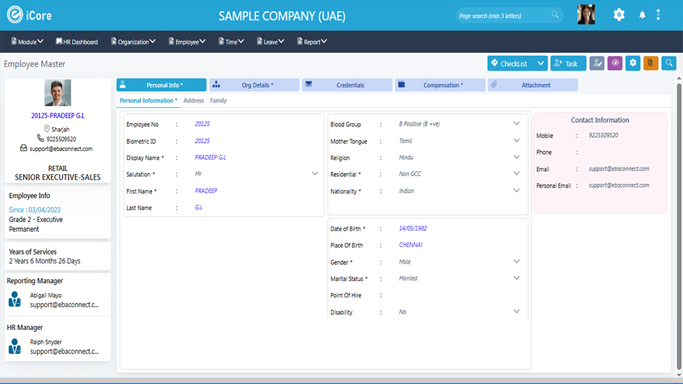The height and width of the screenshot is (384, 683).
Task: Open the Leave menu
Action: point(270,42)
